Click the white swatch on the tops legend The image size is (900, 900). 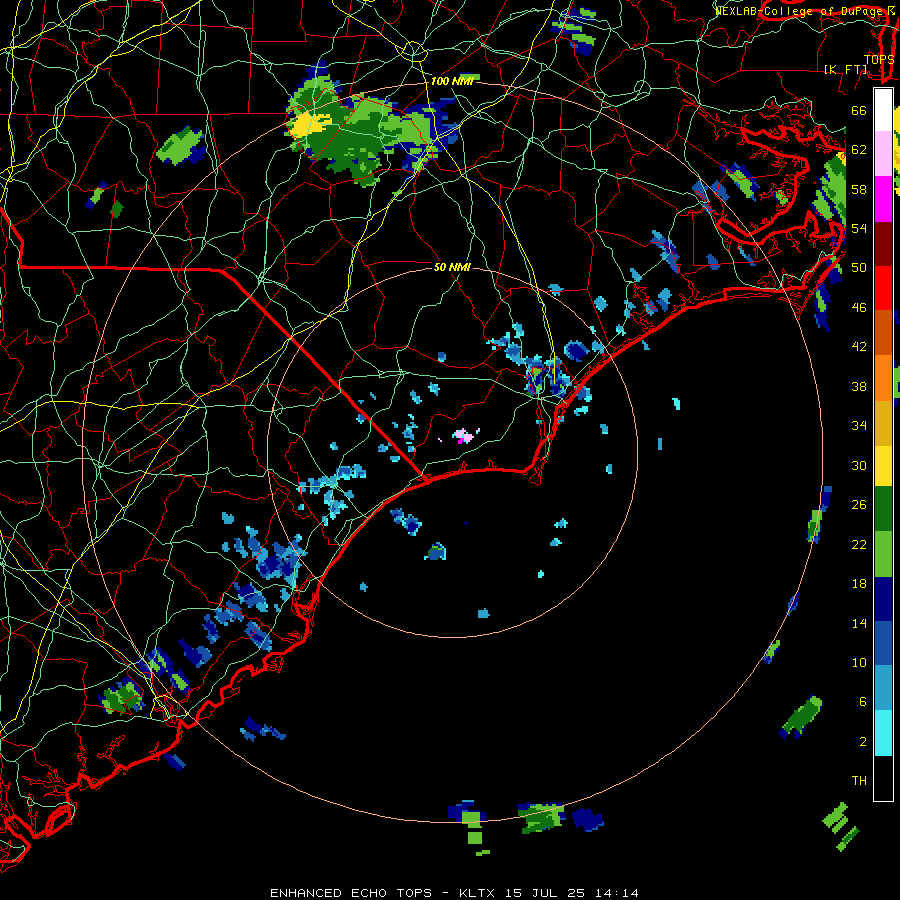pos(883,110)
